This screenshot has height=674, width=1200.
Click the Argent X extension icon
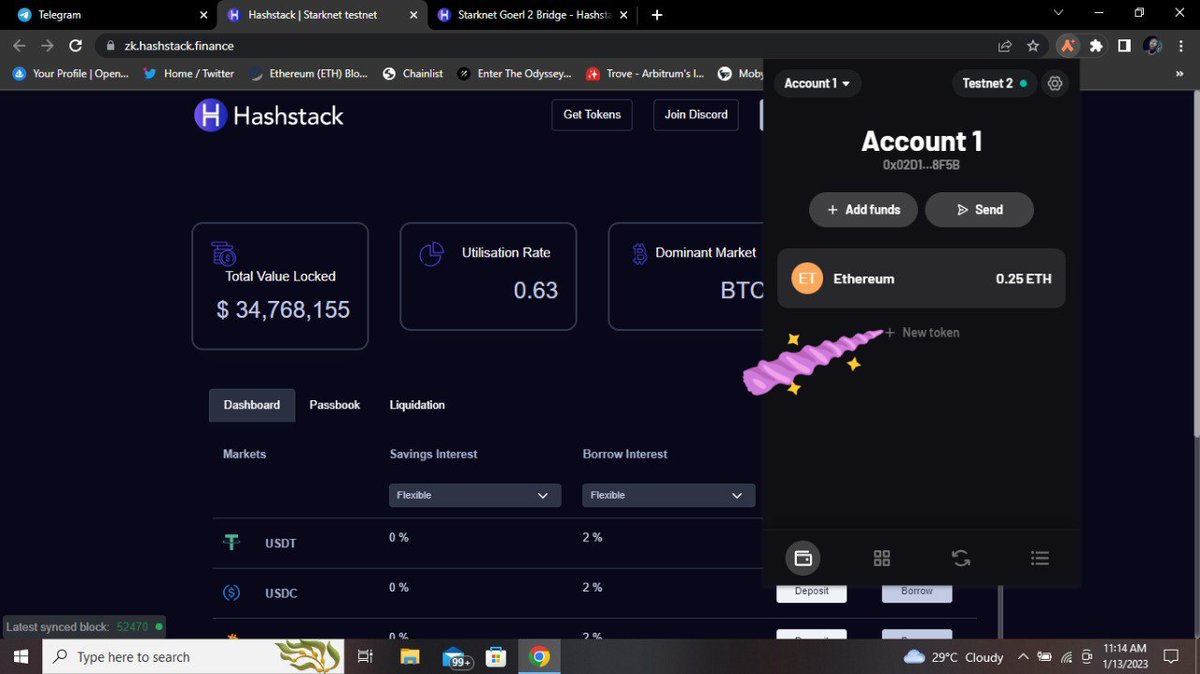[1068, 46]
